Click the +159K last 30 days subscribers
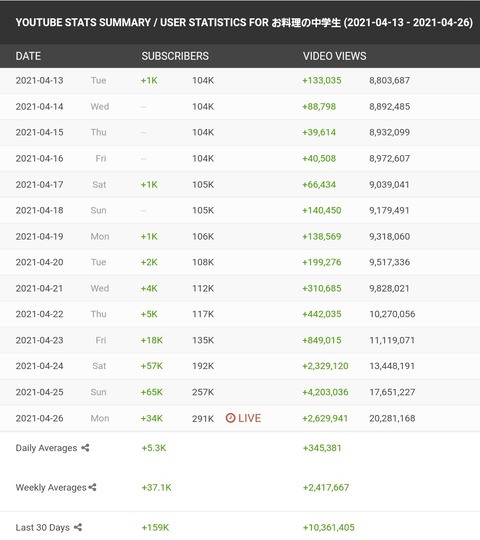The width and height of the screenshot is (480, 540). (x=155, y=528)
